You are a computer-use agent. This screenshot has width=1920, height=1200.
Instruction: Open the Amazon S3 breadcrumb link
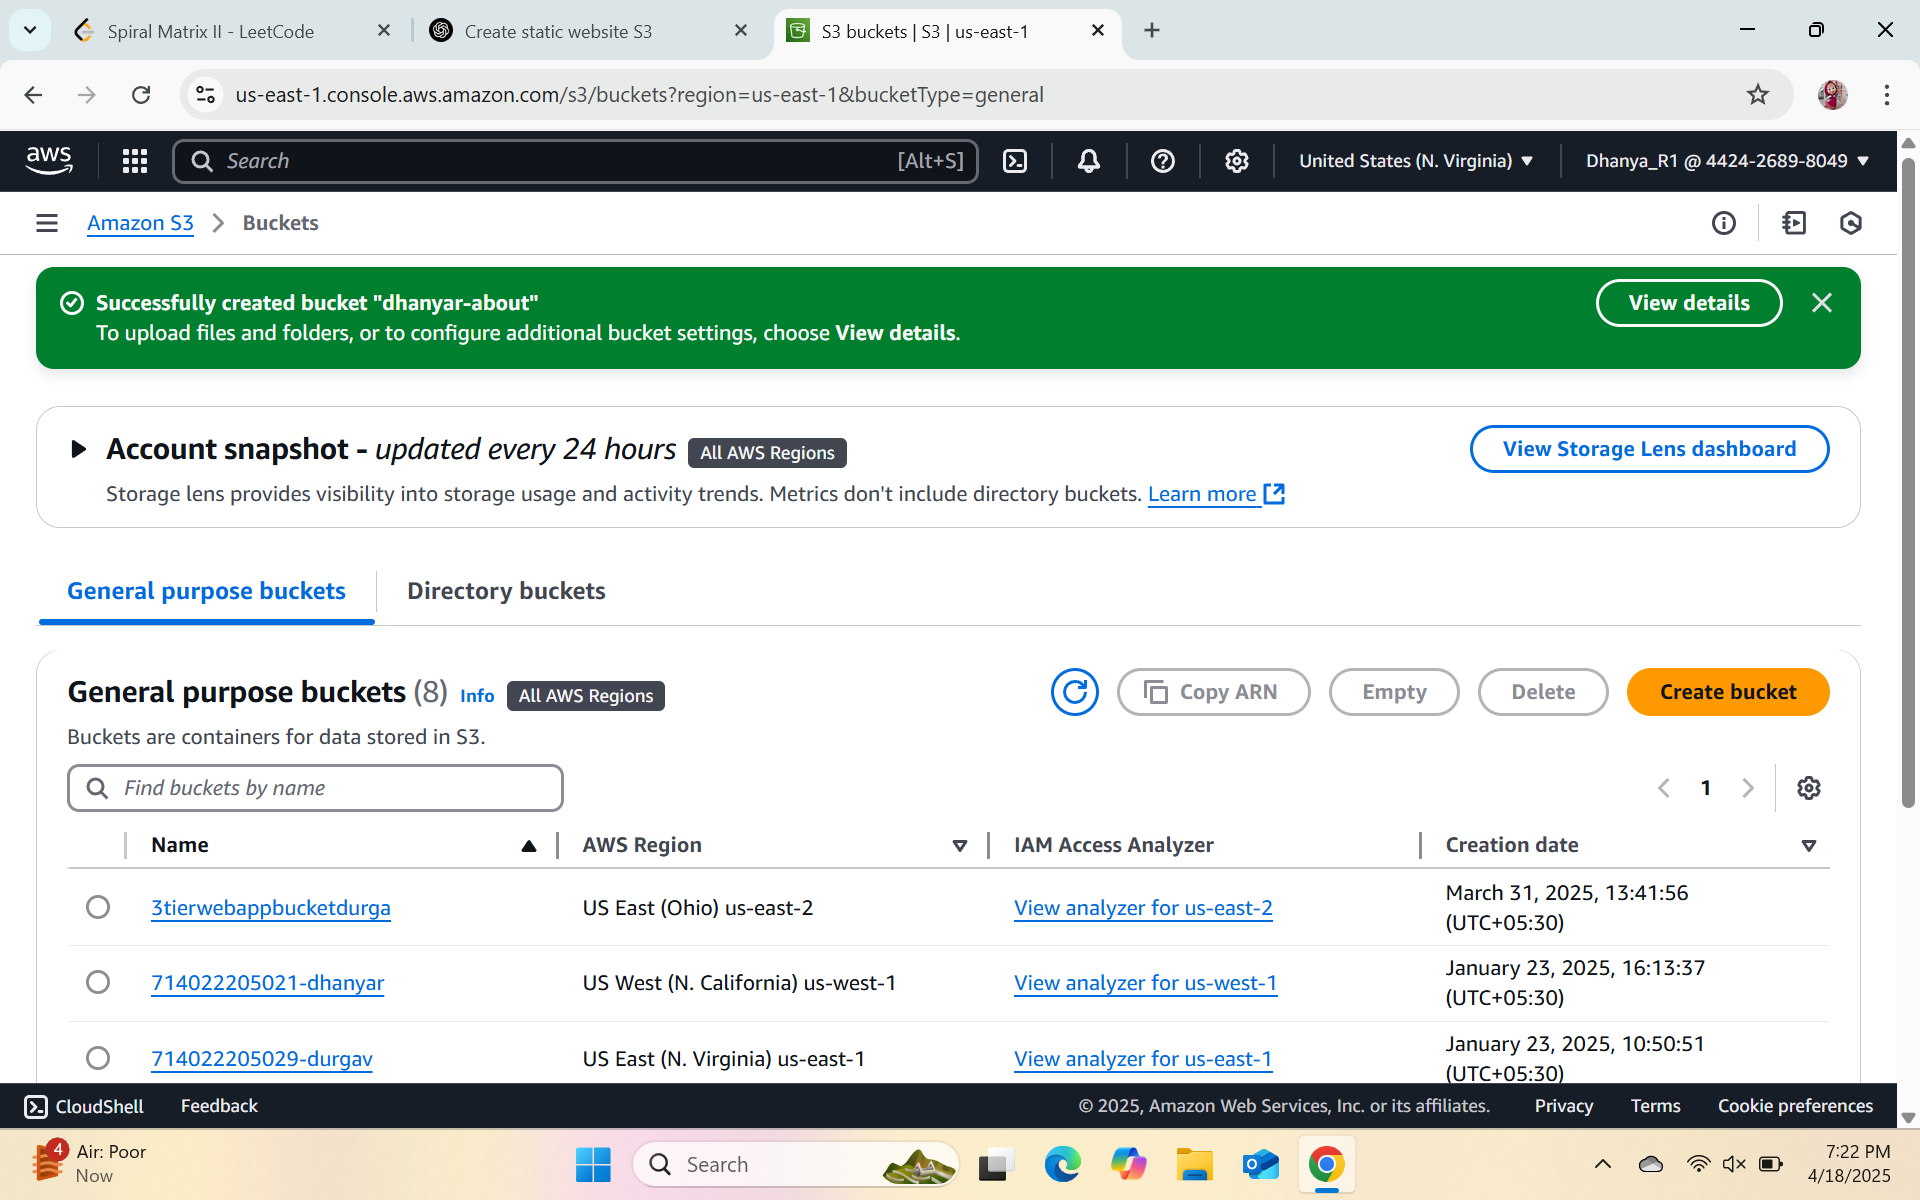point(140,223)
